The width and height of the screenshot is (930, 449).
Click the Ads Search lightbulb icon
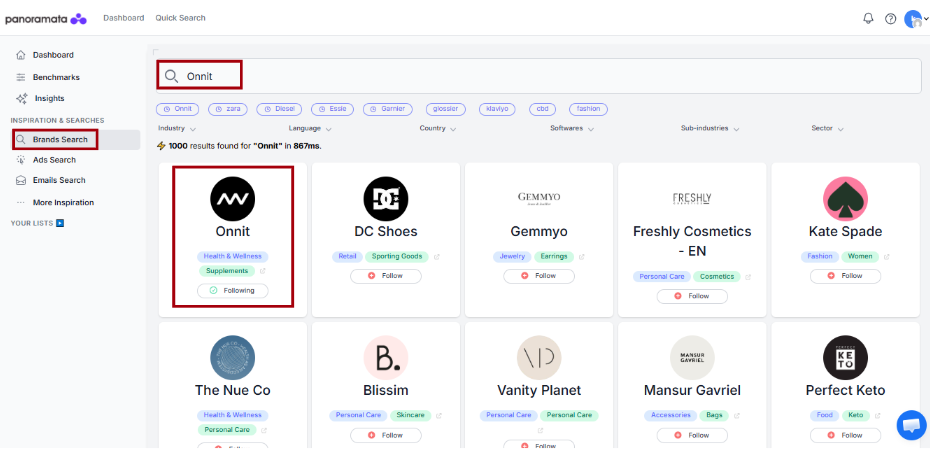click(x=21, y=160)
